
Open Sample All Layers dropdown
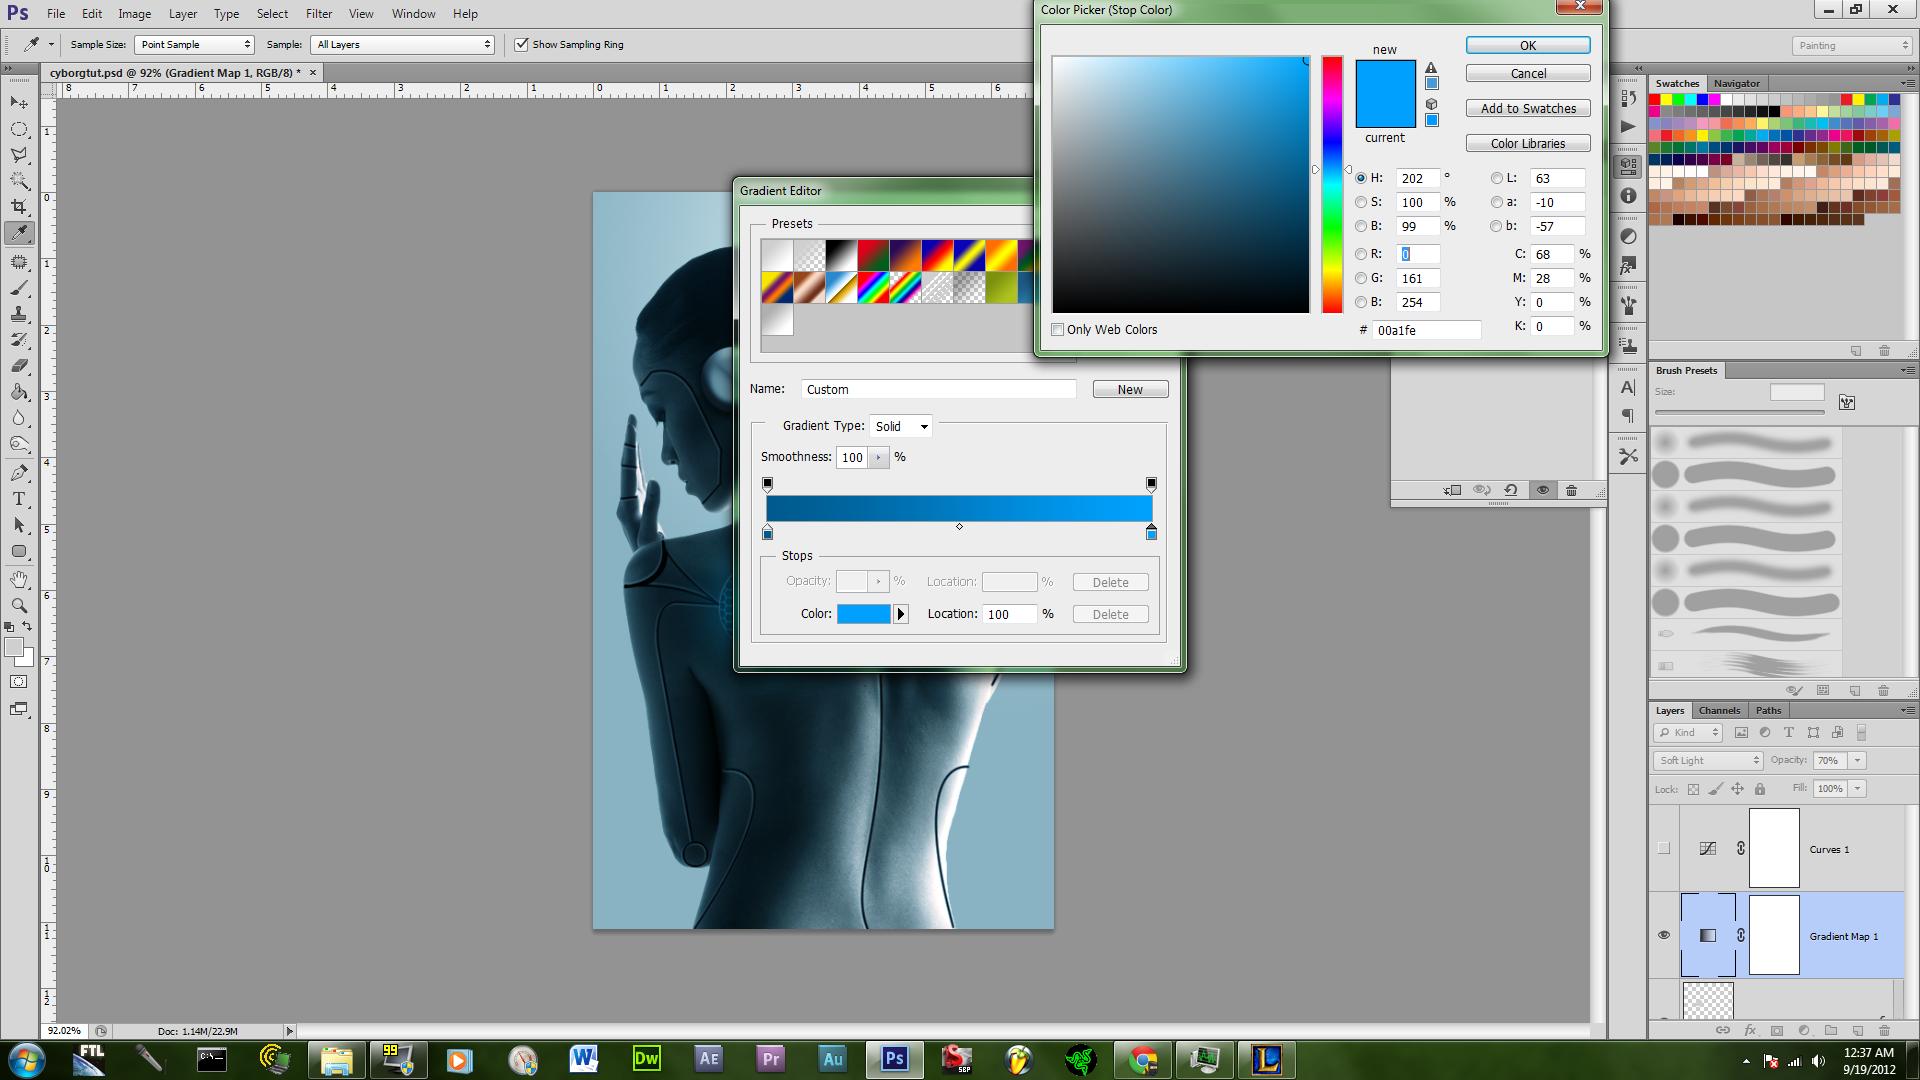403,44
